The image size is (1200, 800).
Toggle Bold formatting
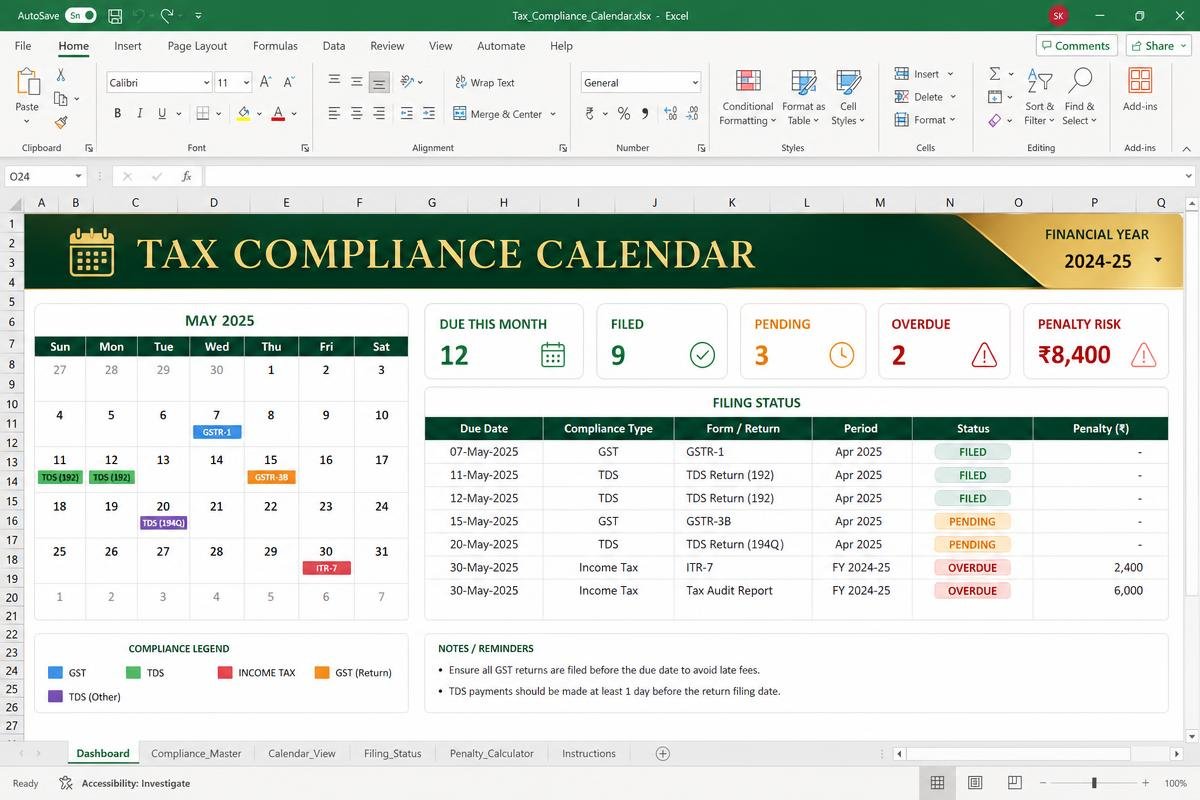(x=117, y=114)
